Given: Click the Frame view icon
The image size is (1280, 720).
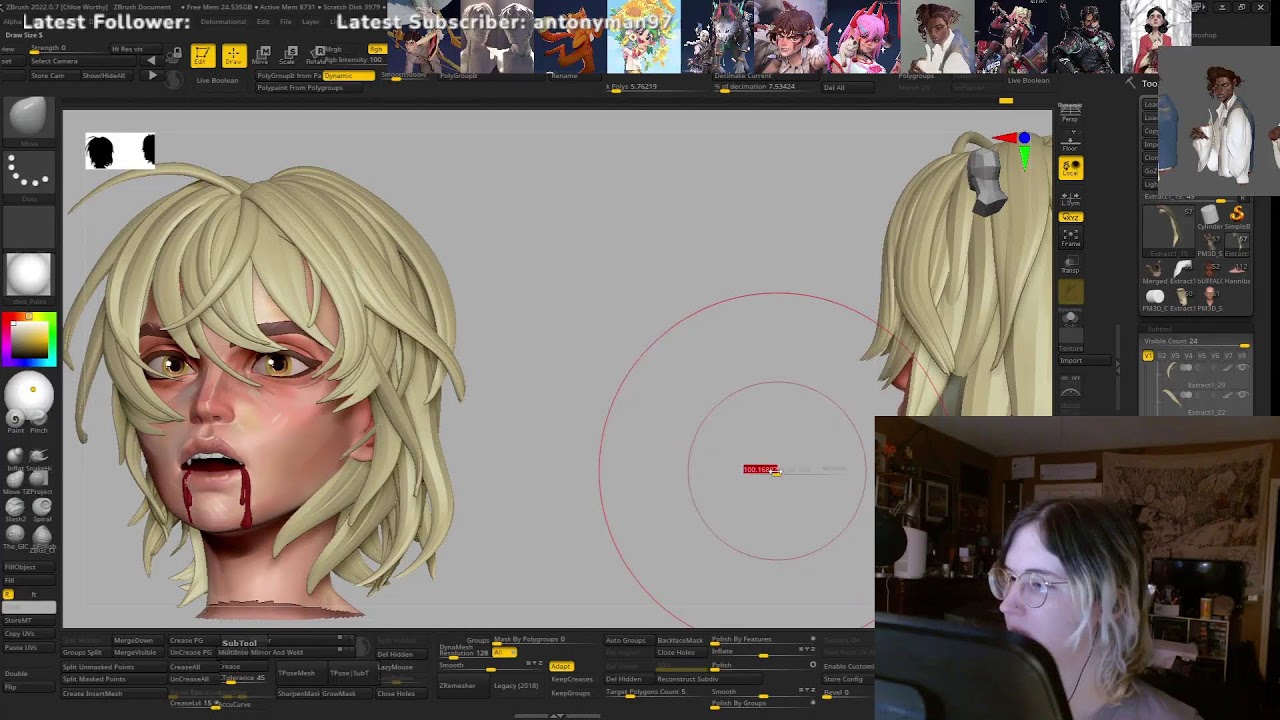Looking at the screenshot, I should (1070, 237).
